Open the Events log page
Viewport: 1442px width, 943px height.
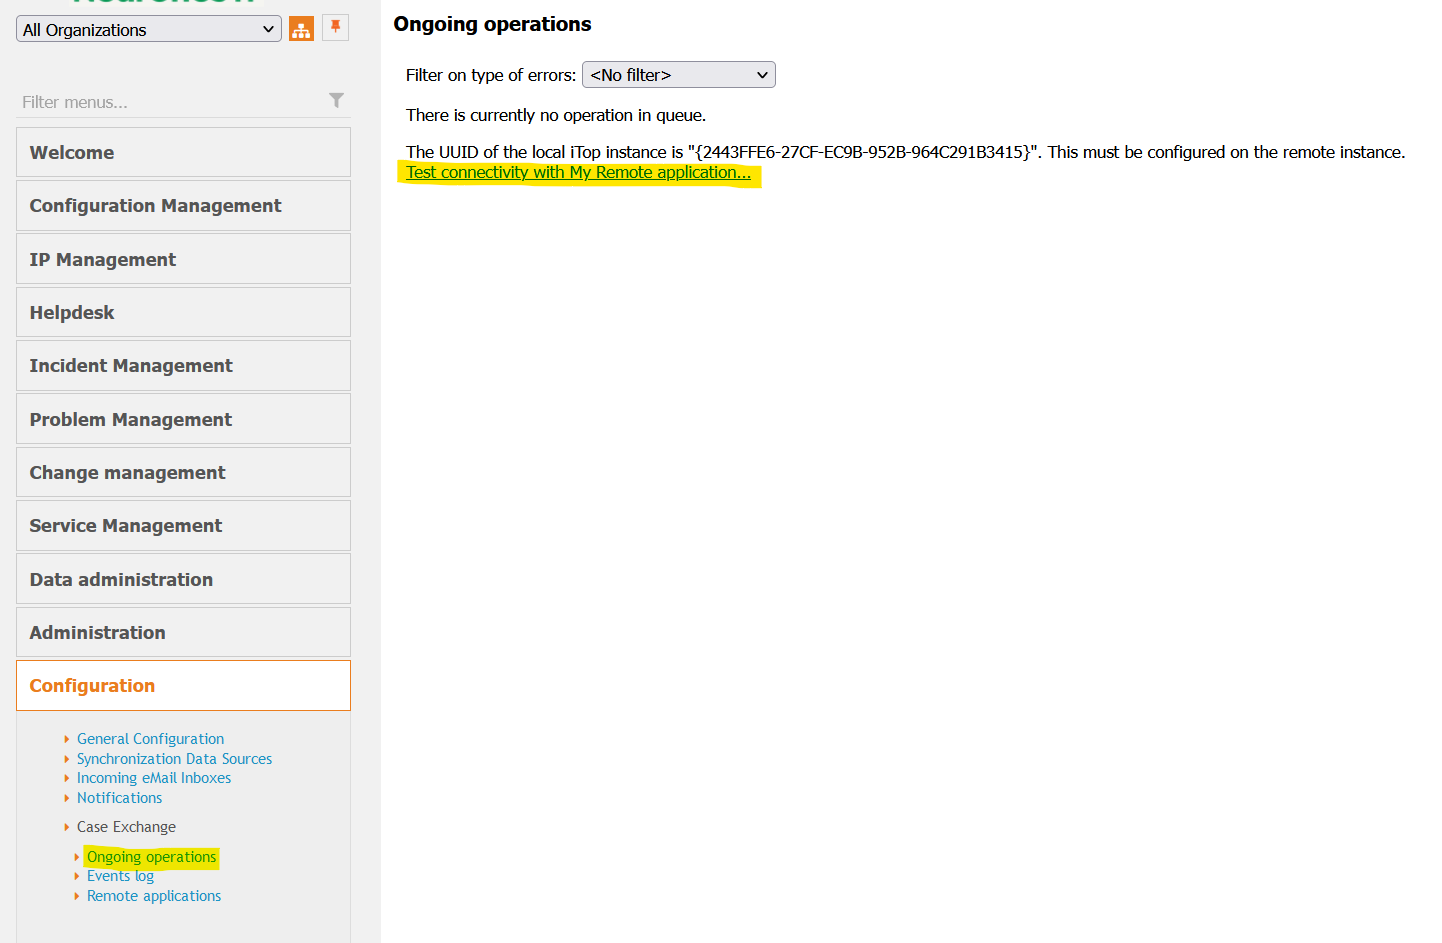click(120, 876)
